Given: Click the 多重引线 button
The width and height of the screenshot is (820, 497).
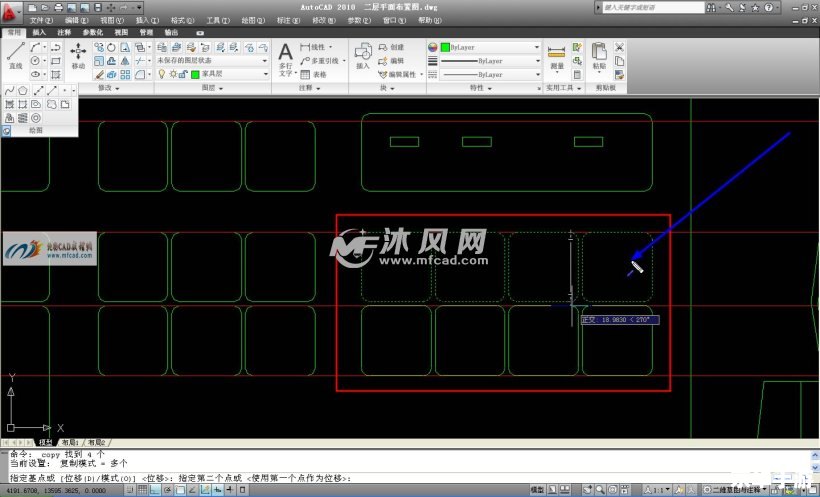Looking at the screenshot, I should [x=320, y=61].
